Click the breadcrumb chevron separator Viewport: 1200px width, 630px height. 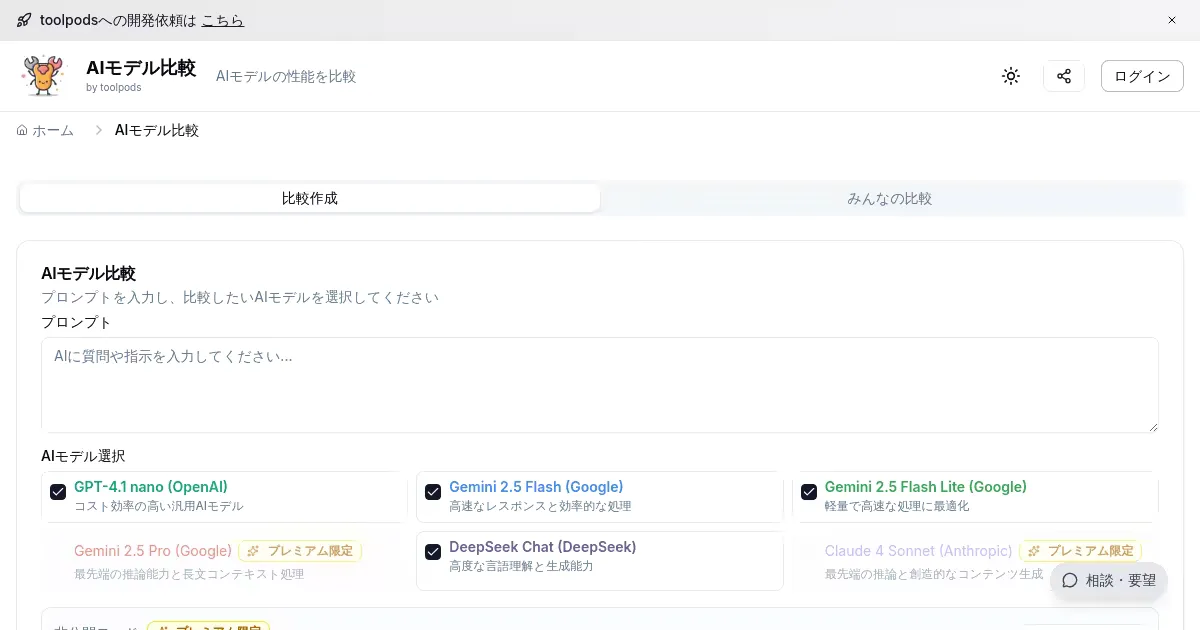99,130
